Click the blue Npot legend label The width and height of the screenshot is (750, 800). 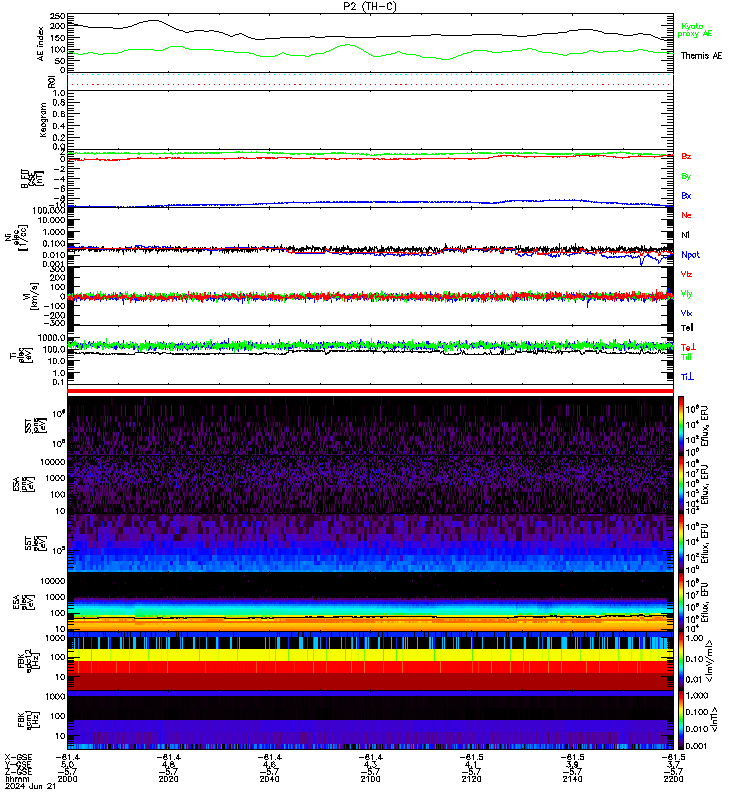[690, 255]
